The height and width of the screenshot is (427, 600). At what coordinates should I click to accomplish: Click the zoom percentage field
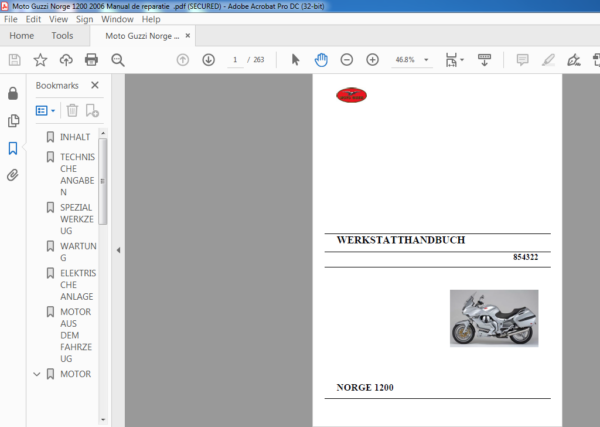[405, 60]
